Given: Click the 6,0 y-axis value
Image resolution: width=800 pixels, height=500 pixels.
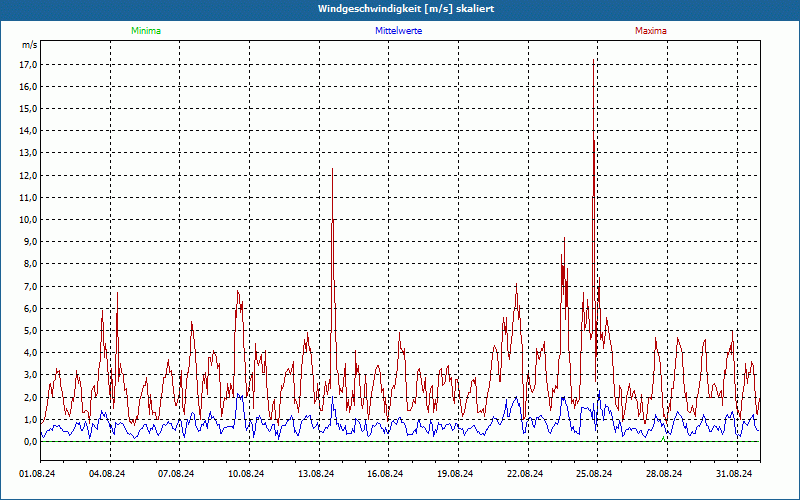Looking at the screenshot, I should click(x=31, y=308).
